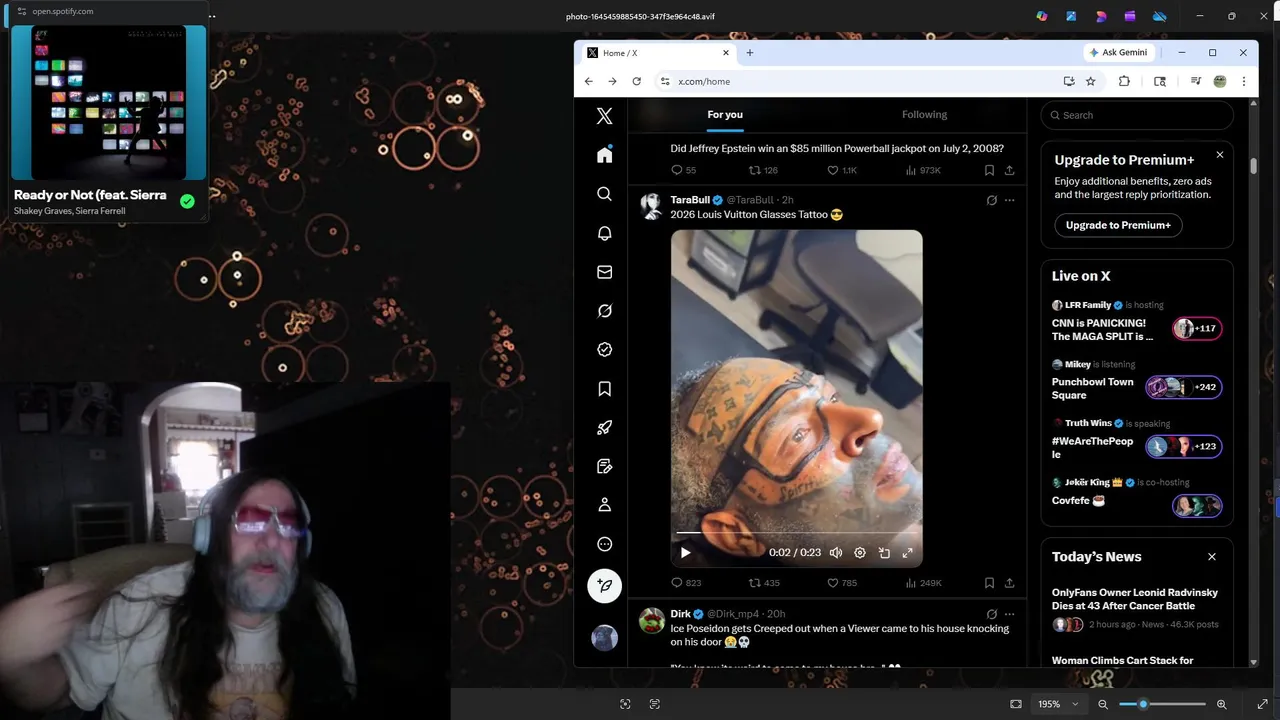Switch to the For you tab
Screen dimensions: 1280x720
725,115
